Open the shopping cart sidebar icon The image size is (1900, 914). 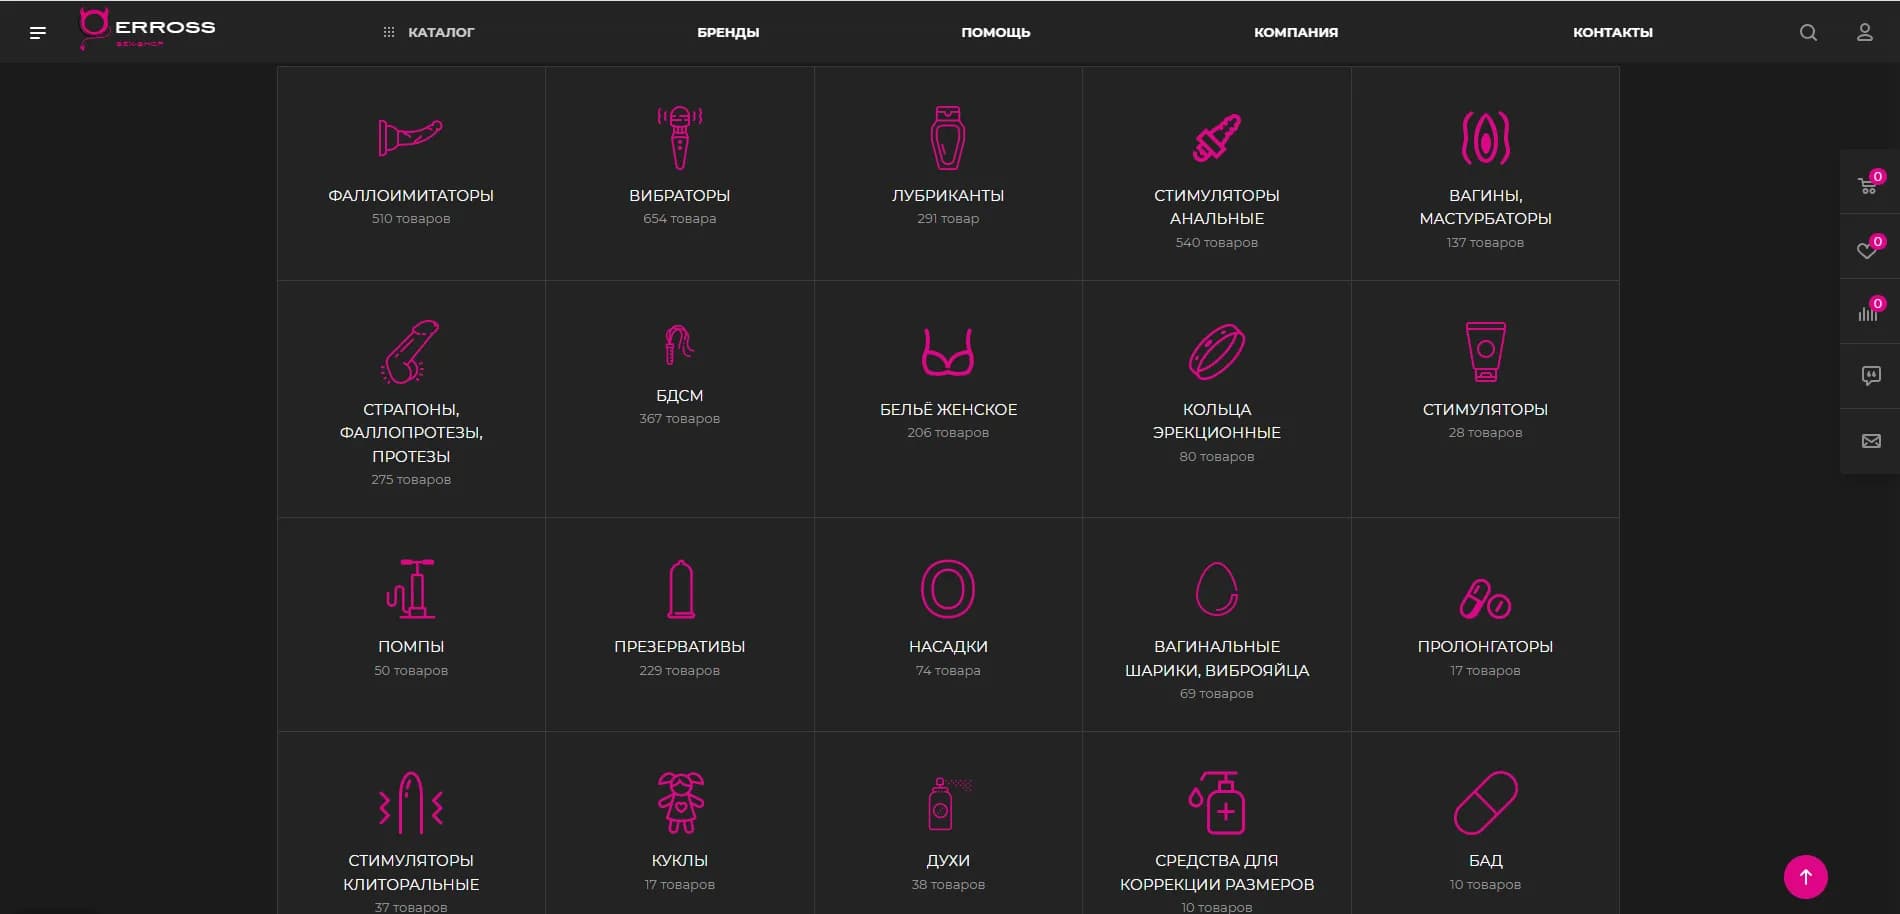[1868, 184]
